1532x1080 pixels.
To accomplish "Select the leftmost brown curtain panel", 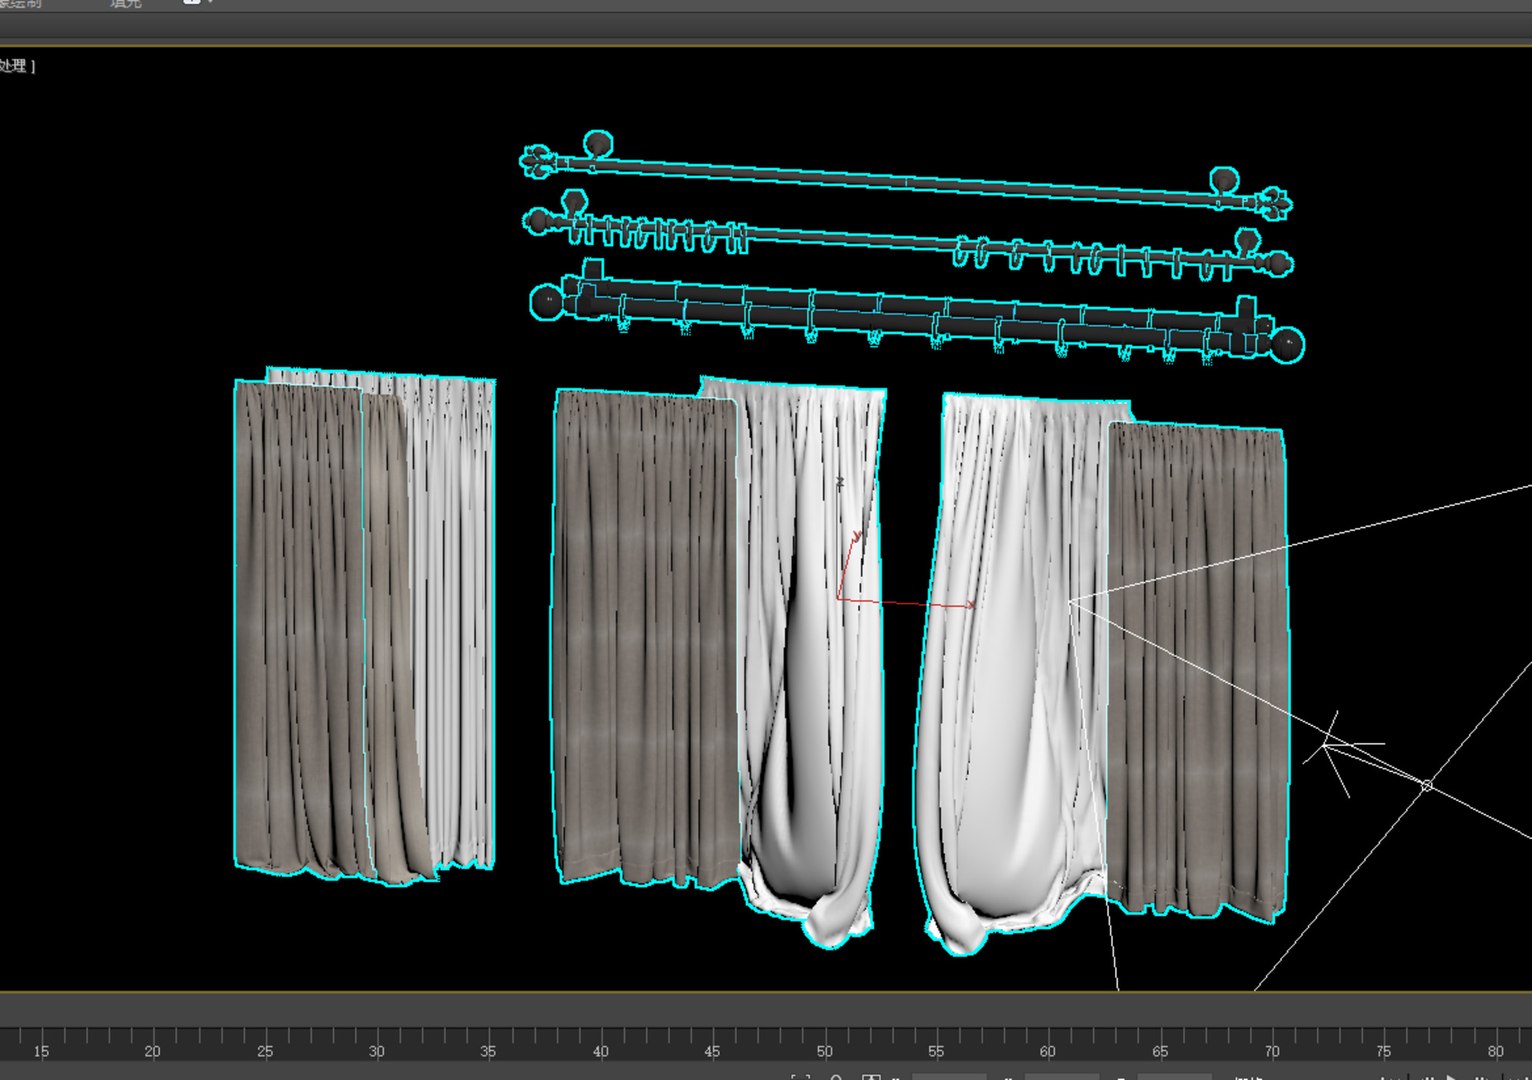I will point(300,630).
